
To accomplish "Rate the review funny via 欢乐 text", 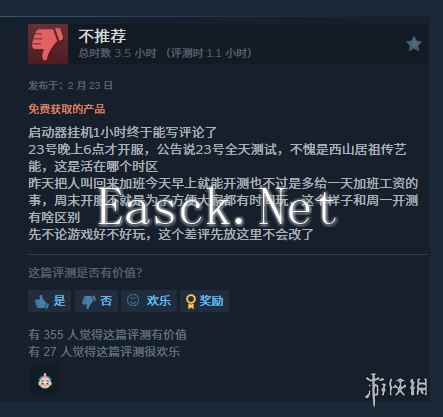I will [x=159, y=301].
